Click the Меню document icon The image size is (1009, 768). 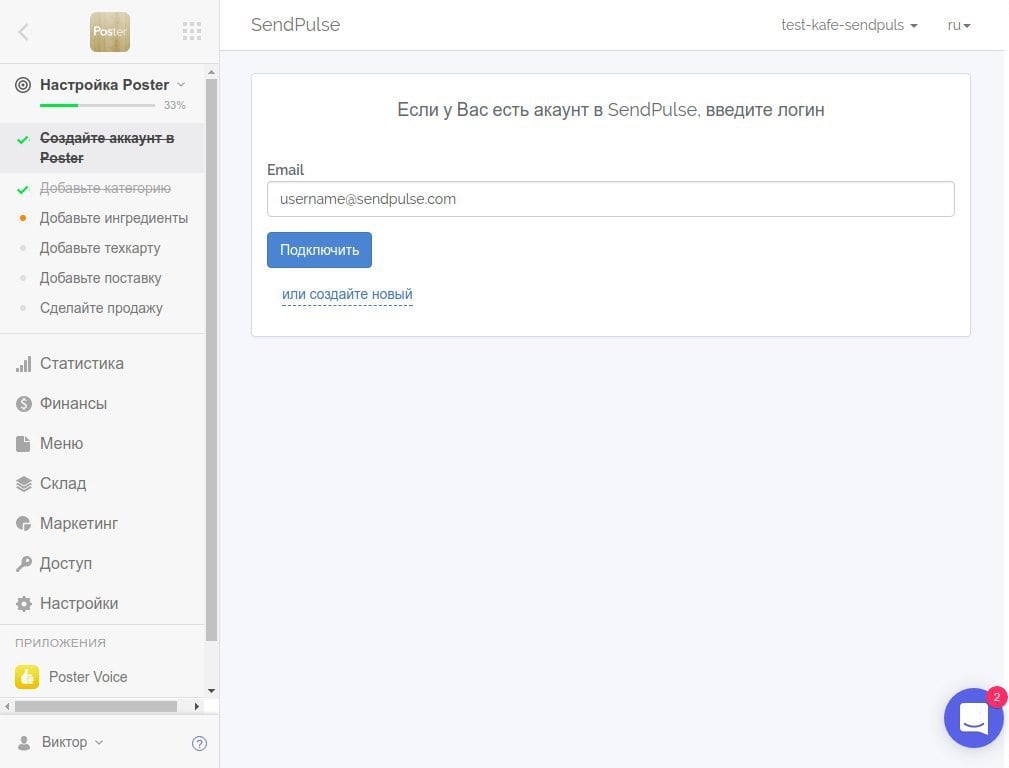(x=23, y=444)
